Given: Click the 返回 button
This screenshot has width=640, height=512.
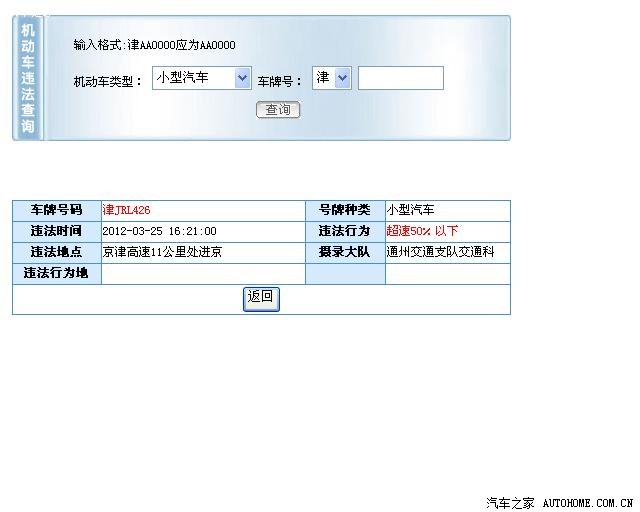Looking at the screenshot, I should coord(261,299).
